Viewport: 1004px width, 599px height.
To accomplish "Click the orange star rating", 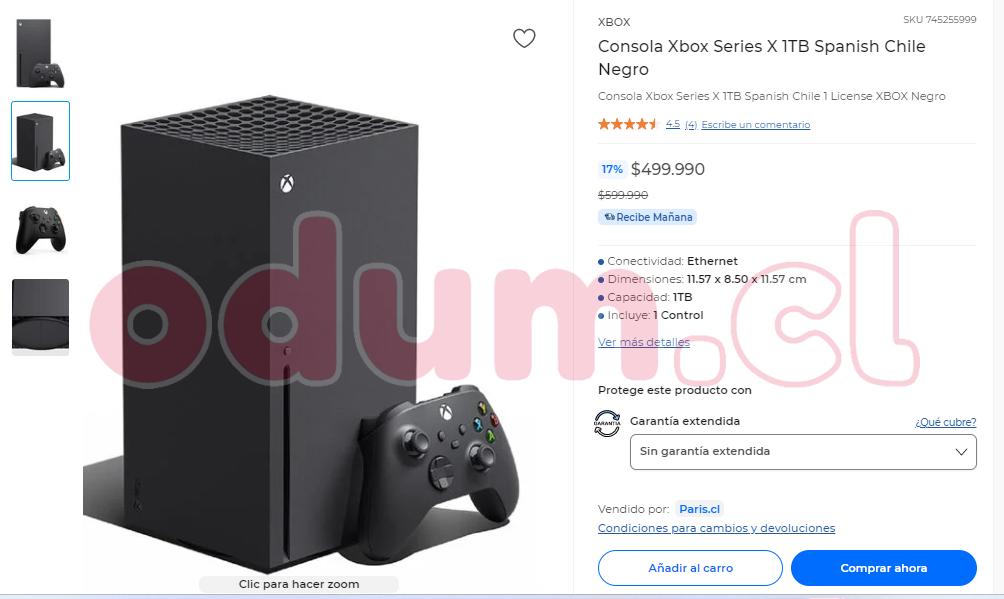I will click(628, 124).
